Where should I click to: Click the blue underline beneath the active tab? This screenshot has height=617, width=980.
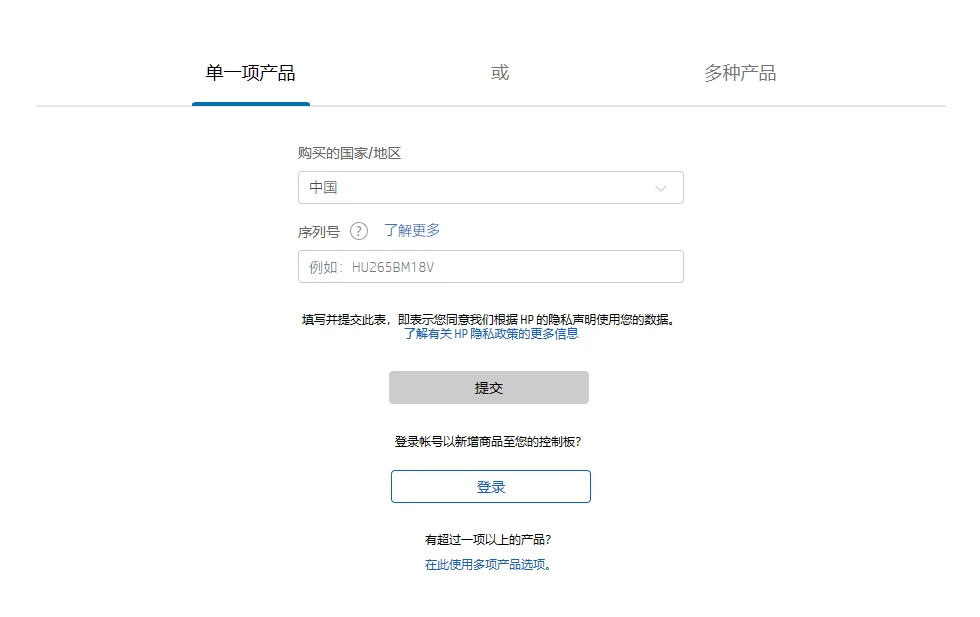click(251, 103)
